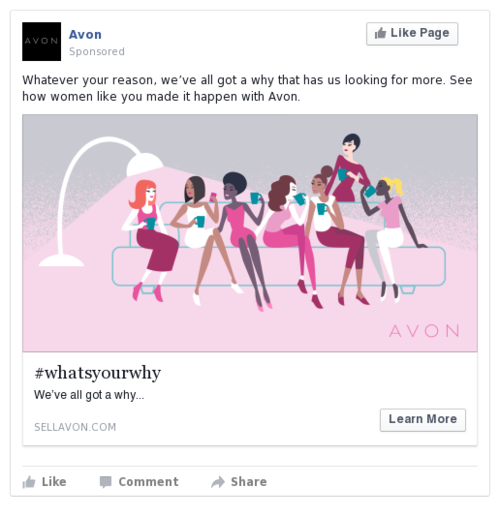Click the Like text on the post

tap(54, 482)
